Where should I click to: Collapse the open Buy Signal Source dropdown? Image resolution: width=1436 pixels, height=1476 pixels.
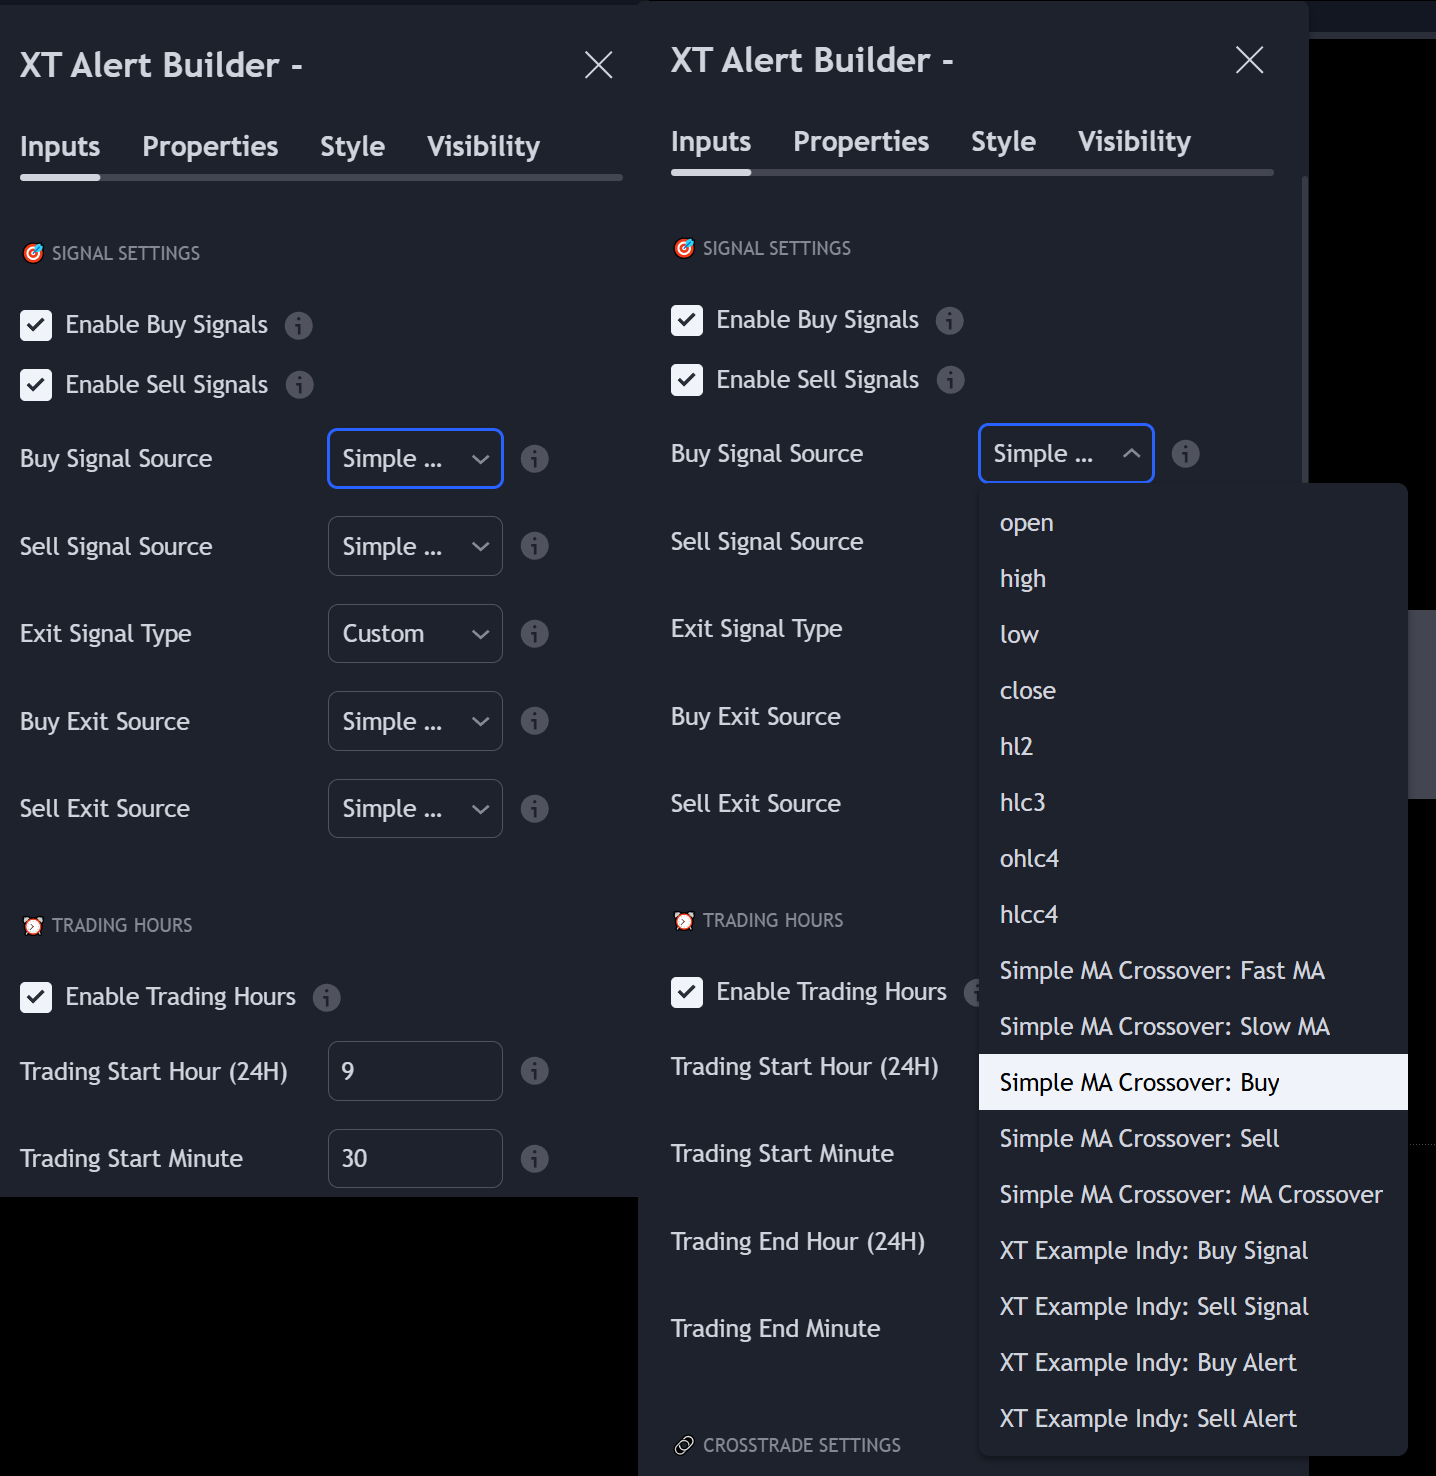(1066, 453)
